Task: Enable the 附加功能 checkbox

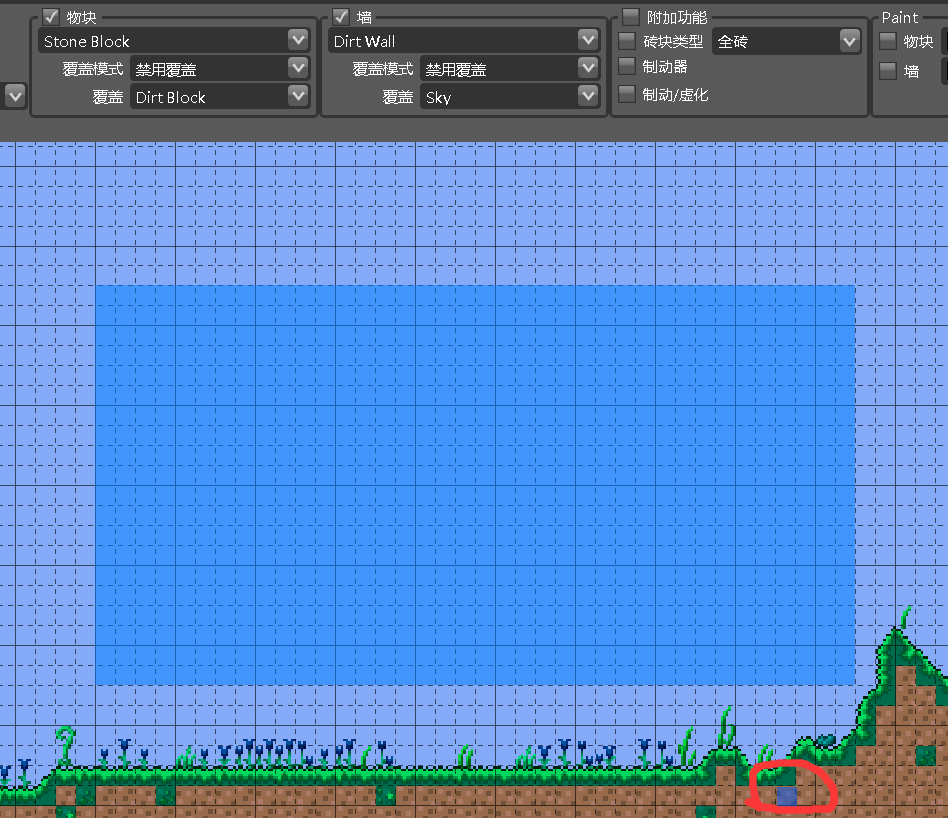Action: (x=631, y=17)
